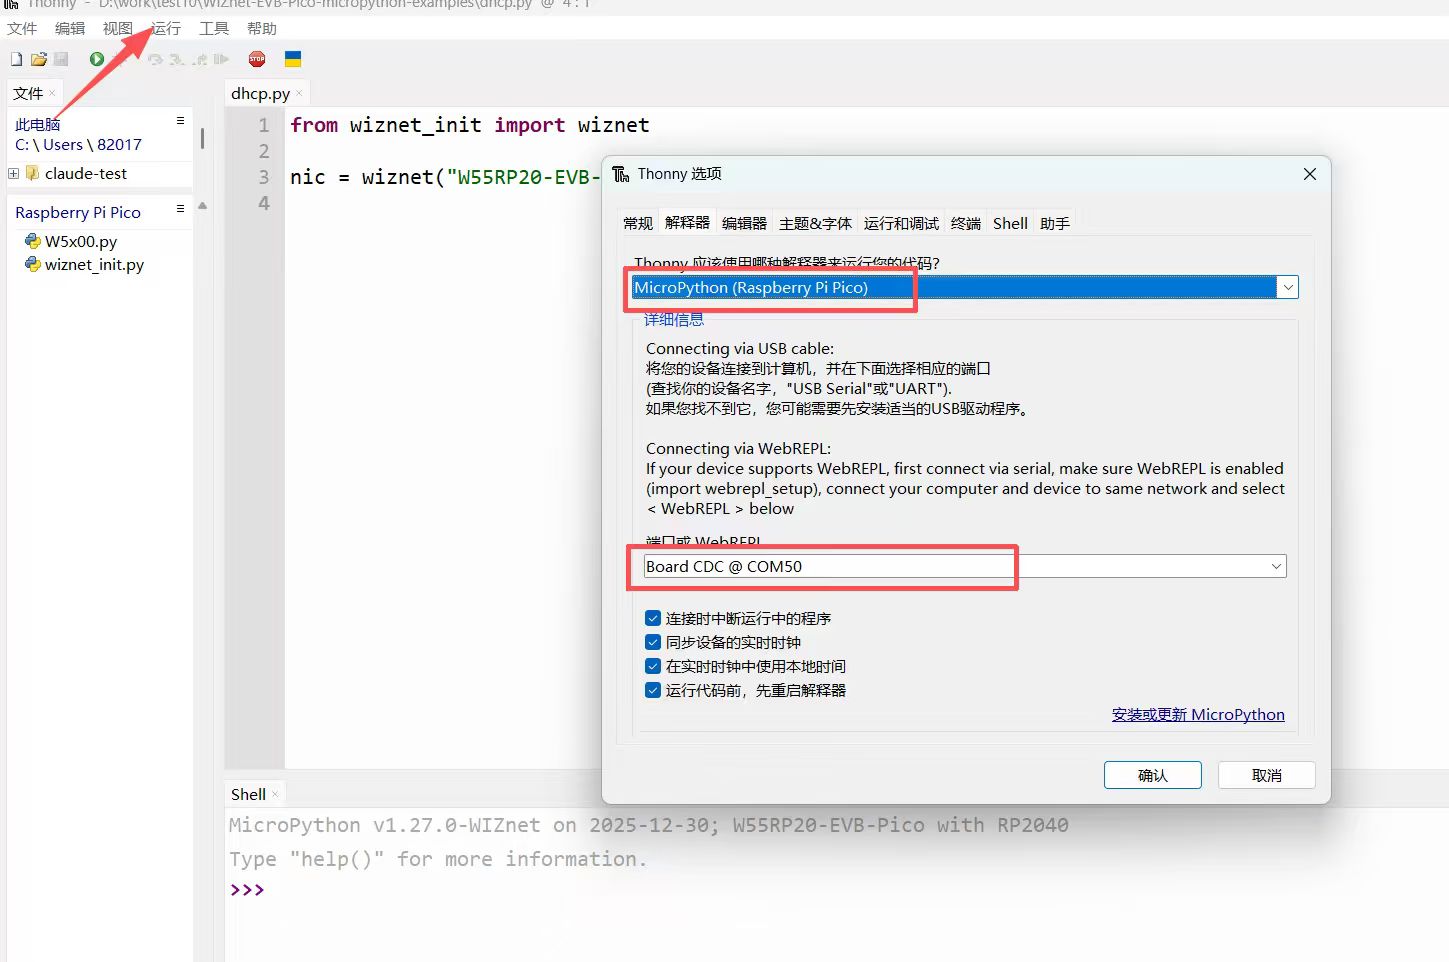Open the MicroPython (Raspberry Pi Pico) interpreter dropdown
The width and height of the screenshot is (1449, 962).
click(1288, 288)
